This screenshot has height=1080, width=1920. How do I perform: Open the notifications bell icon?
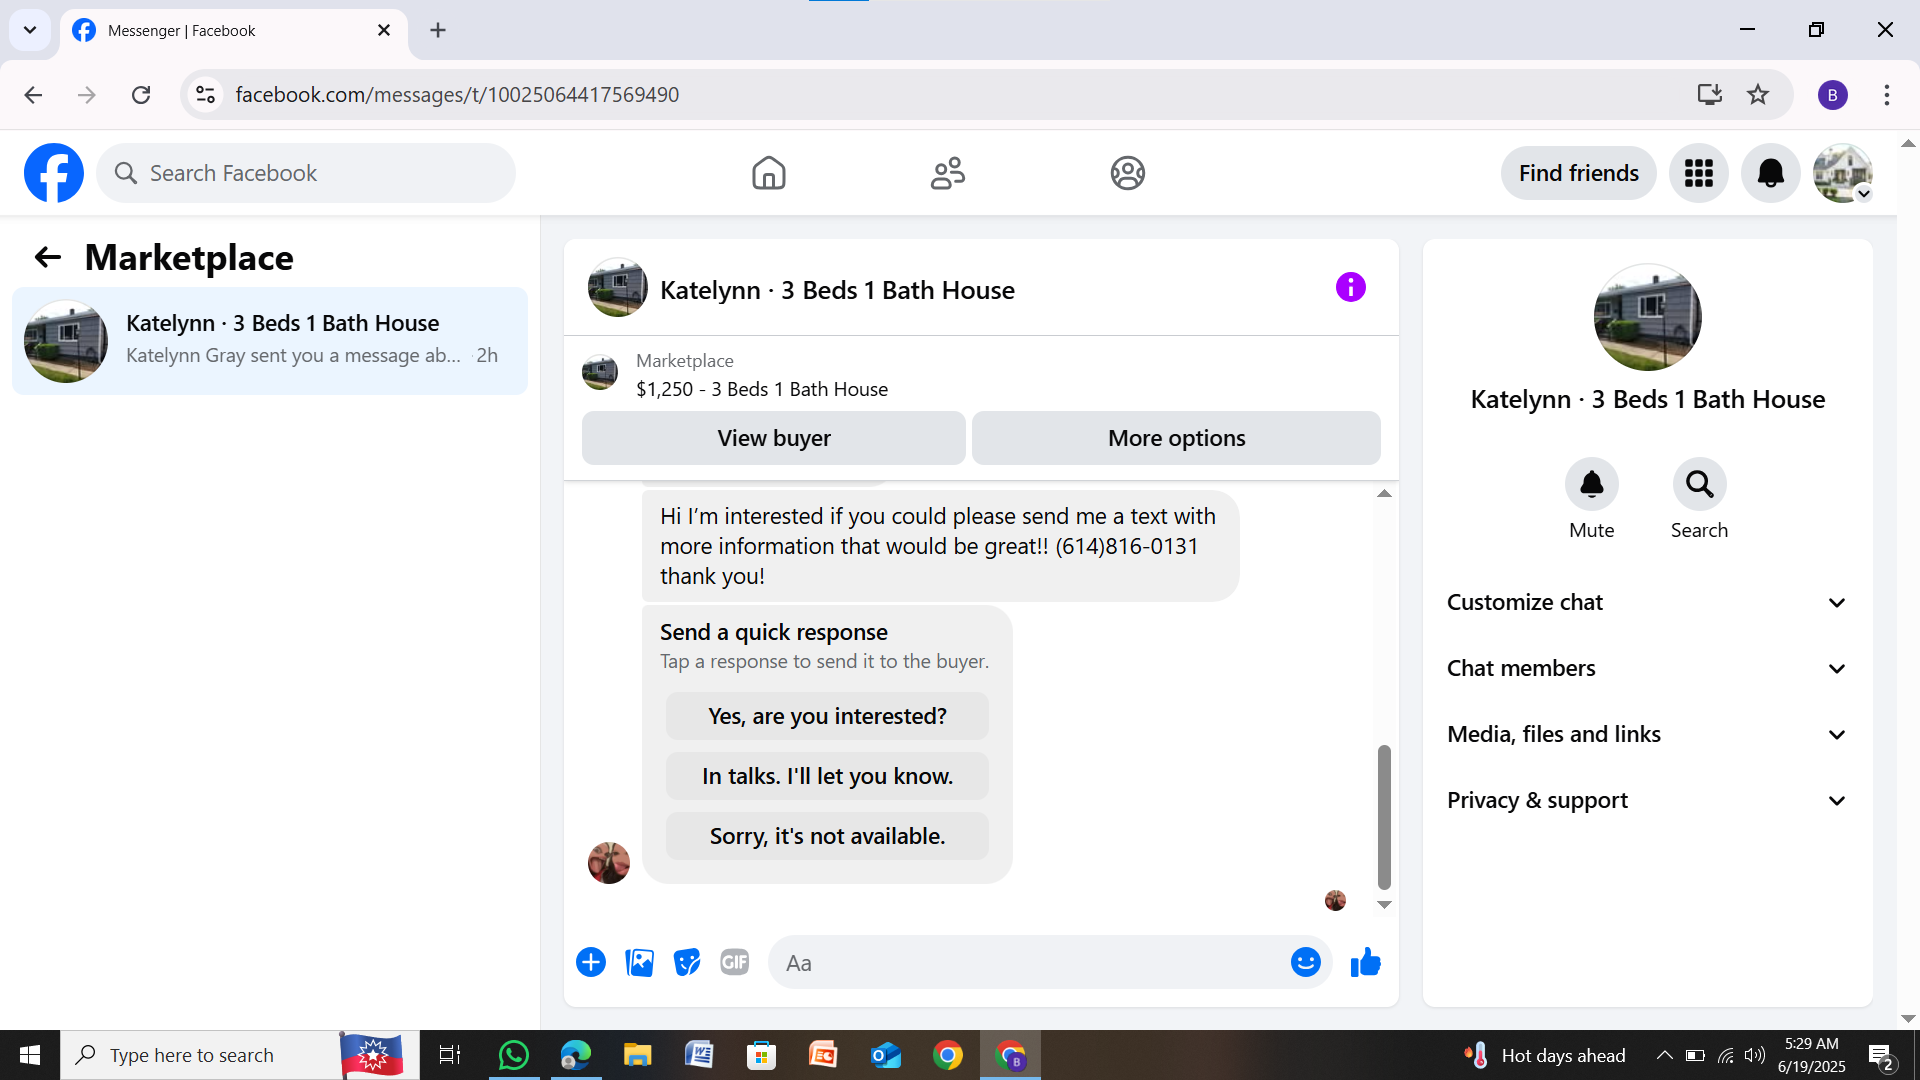[x=1770, y=173]
